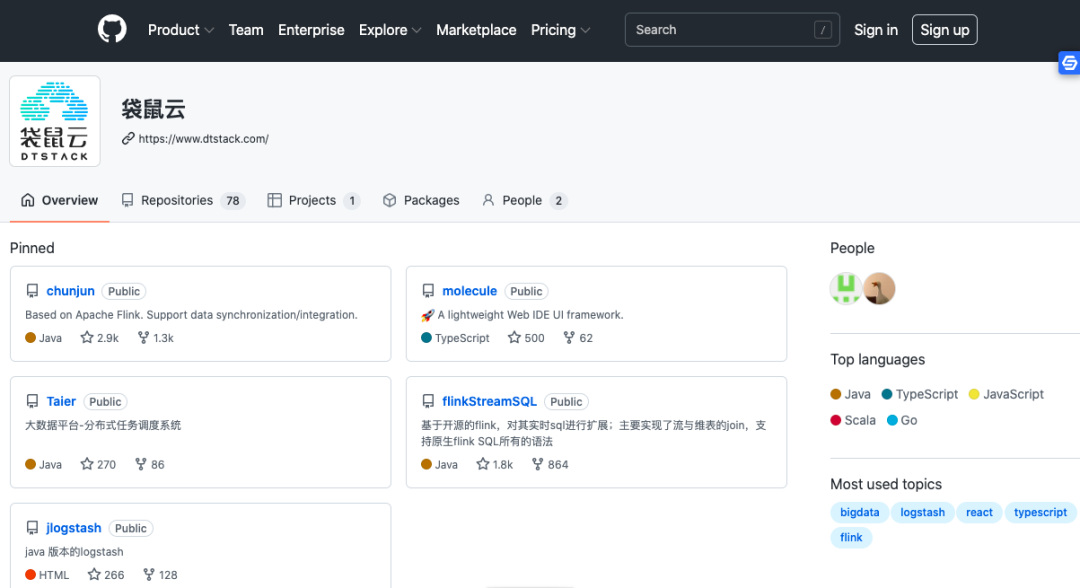Click the fork icon on molecule
This screenshot has height=588, width=1080.
[569, 338]
